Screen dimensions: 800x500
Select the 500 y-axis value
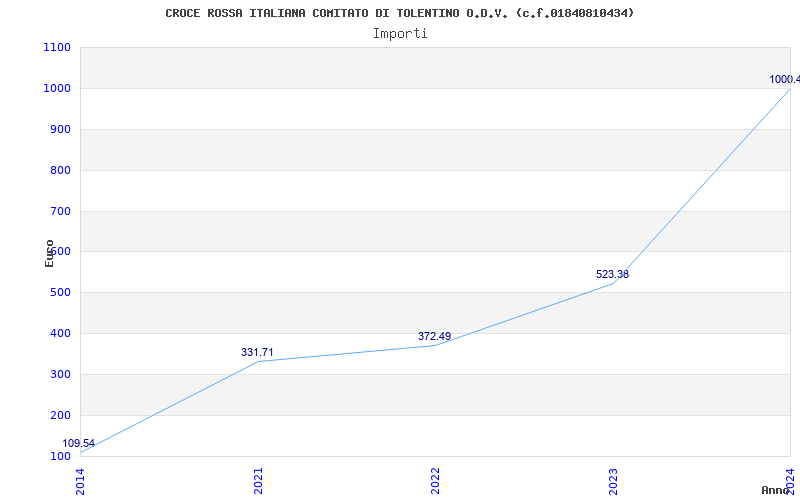pyautogui.click(x=60, y=293)
